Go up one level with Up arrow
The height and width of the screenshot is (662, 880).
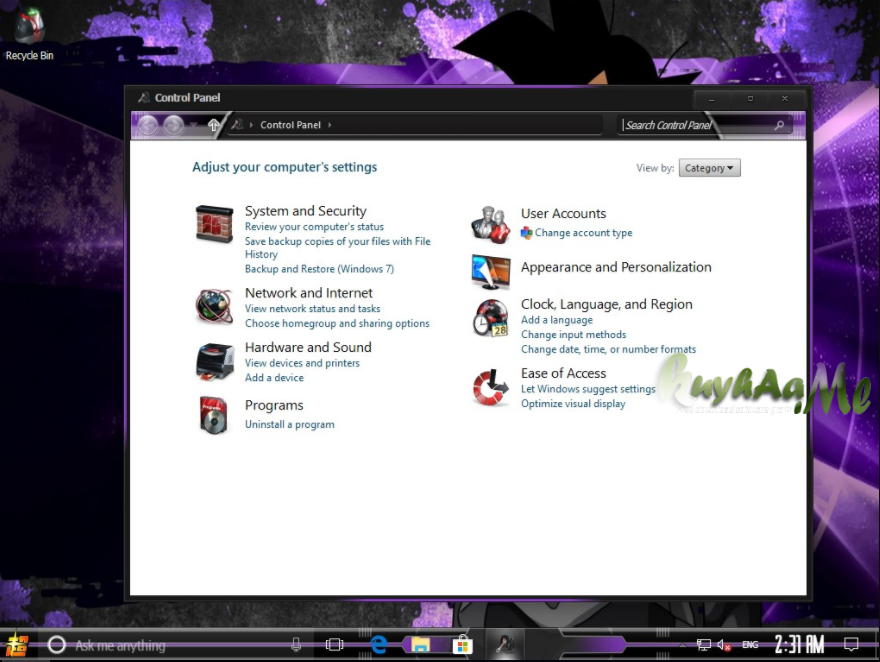coord(213,125)
